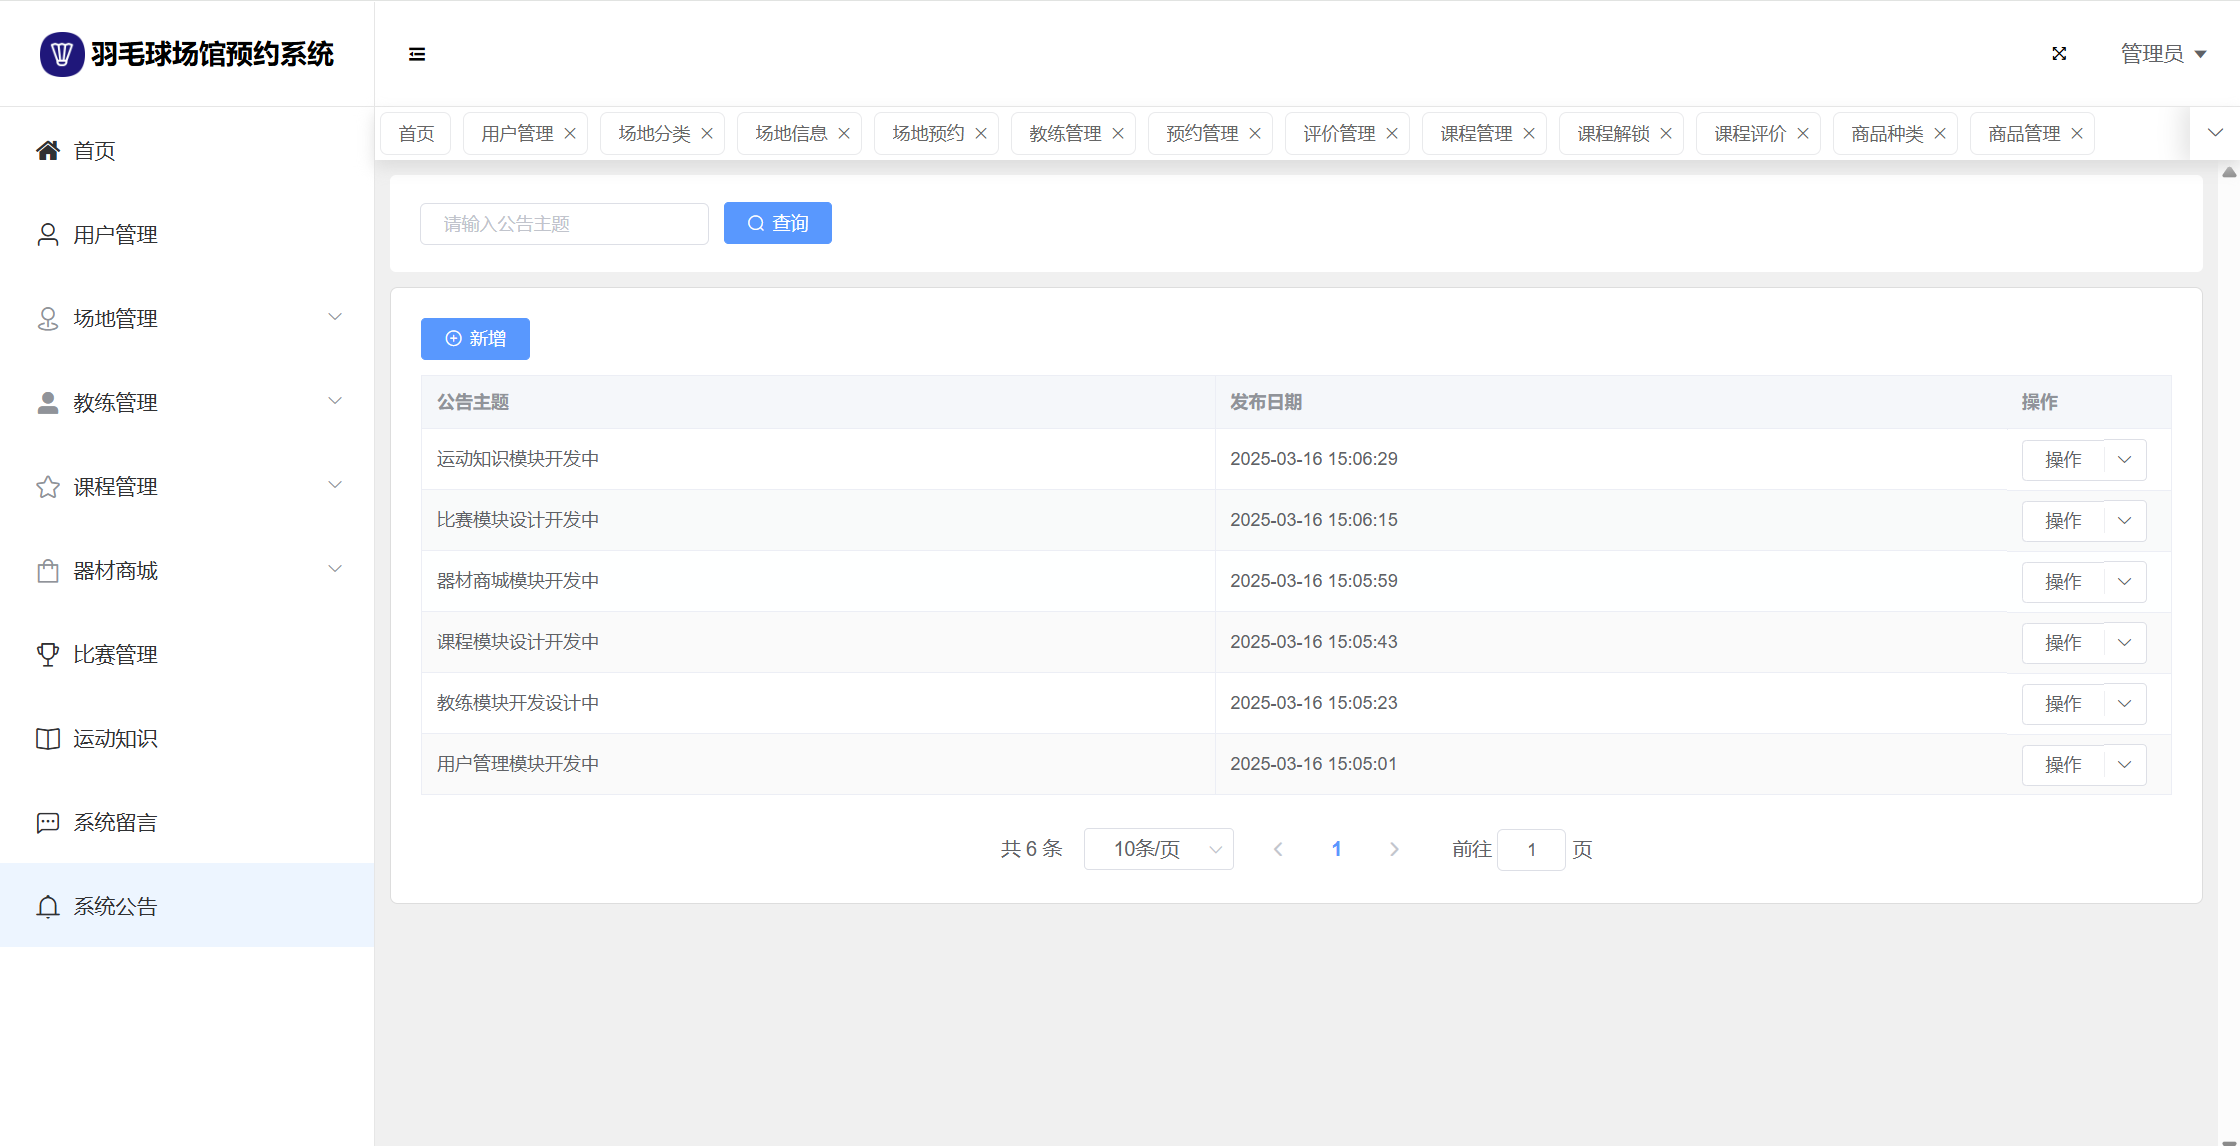Open 系统留言 chat menu item
This screenshot has width=2240, height=1146.
[114, 823]
